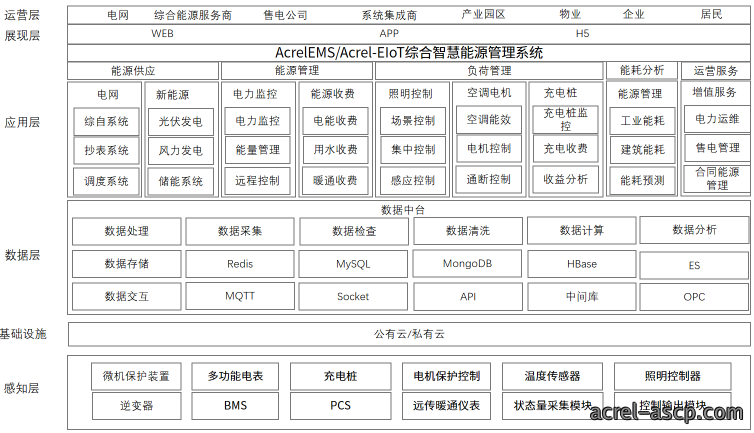Select the 能耗分析 section header
Viewport: 754px width, 433px height.
642,70
